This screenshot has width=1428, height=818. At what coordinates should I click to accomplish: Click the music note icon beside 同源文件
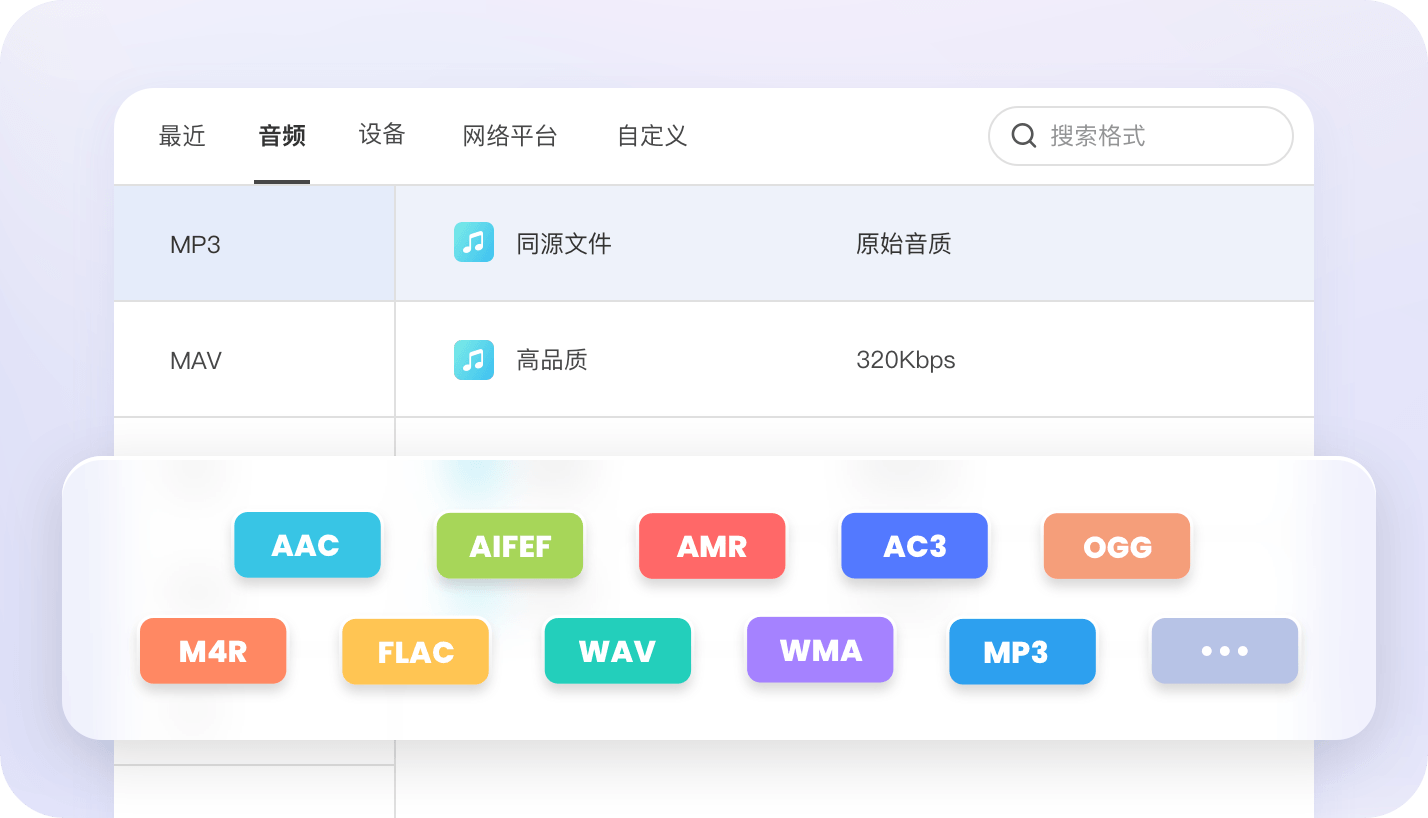coord(474,243)
